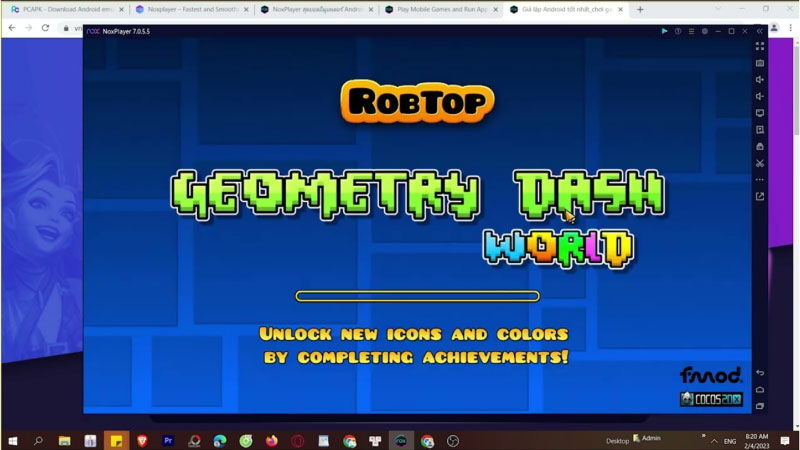This screenshot has height=450, width=800.
Task: Open Firefox from taskbar
Action: [271, 441]
